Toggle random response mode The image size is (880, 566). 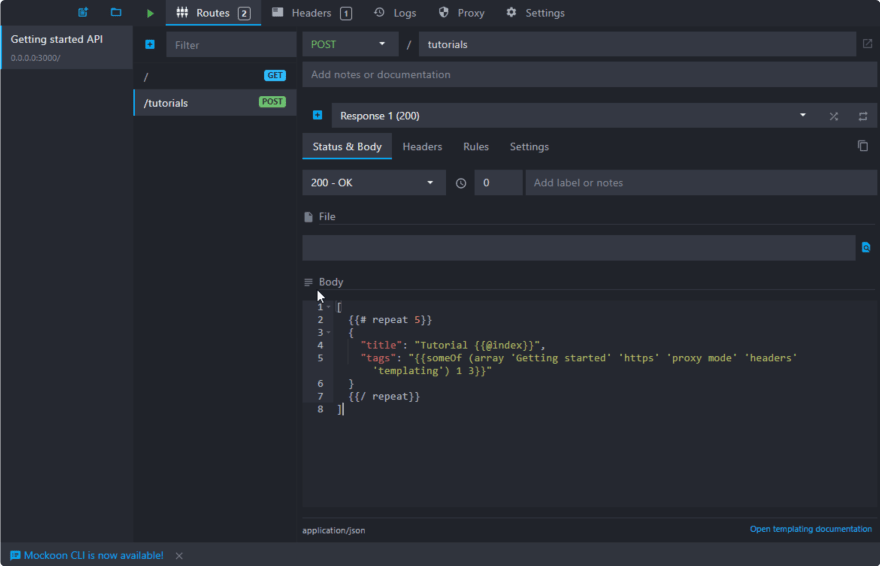pos(833,116)
